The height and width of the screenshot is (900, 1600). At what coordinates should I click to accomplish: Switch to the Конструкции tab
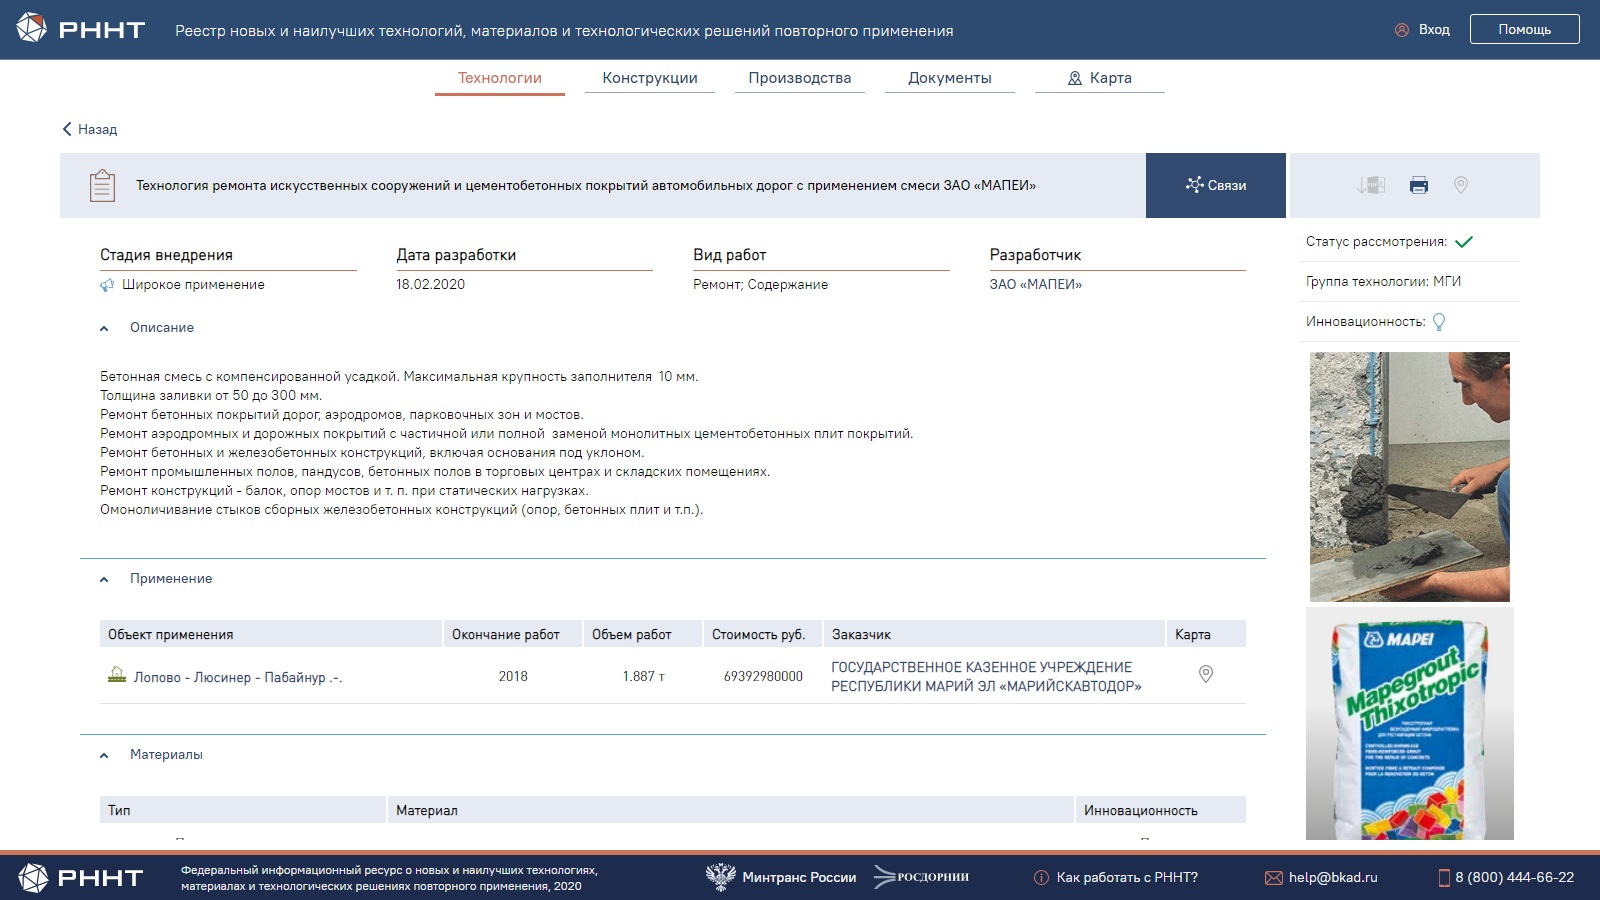(650, 78)
